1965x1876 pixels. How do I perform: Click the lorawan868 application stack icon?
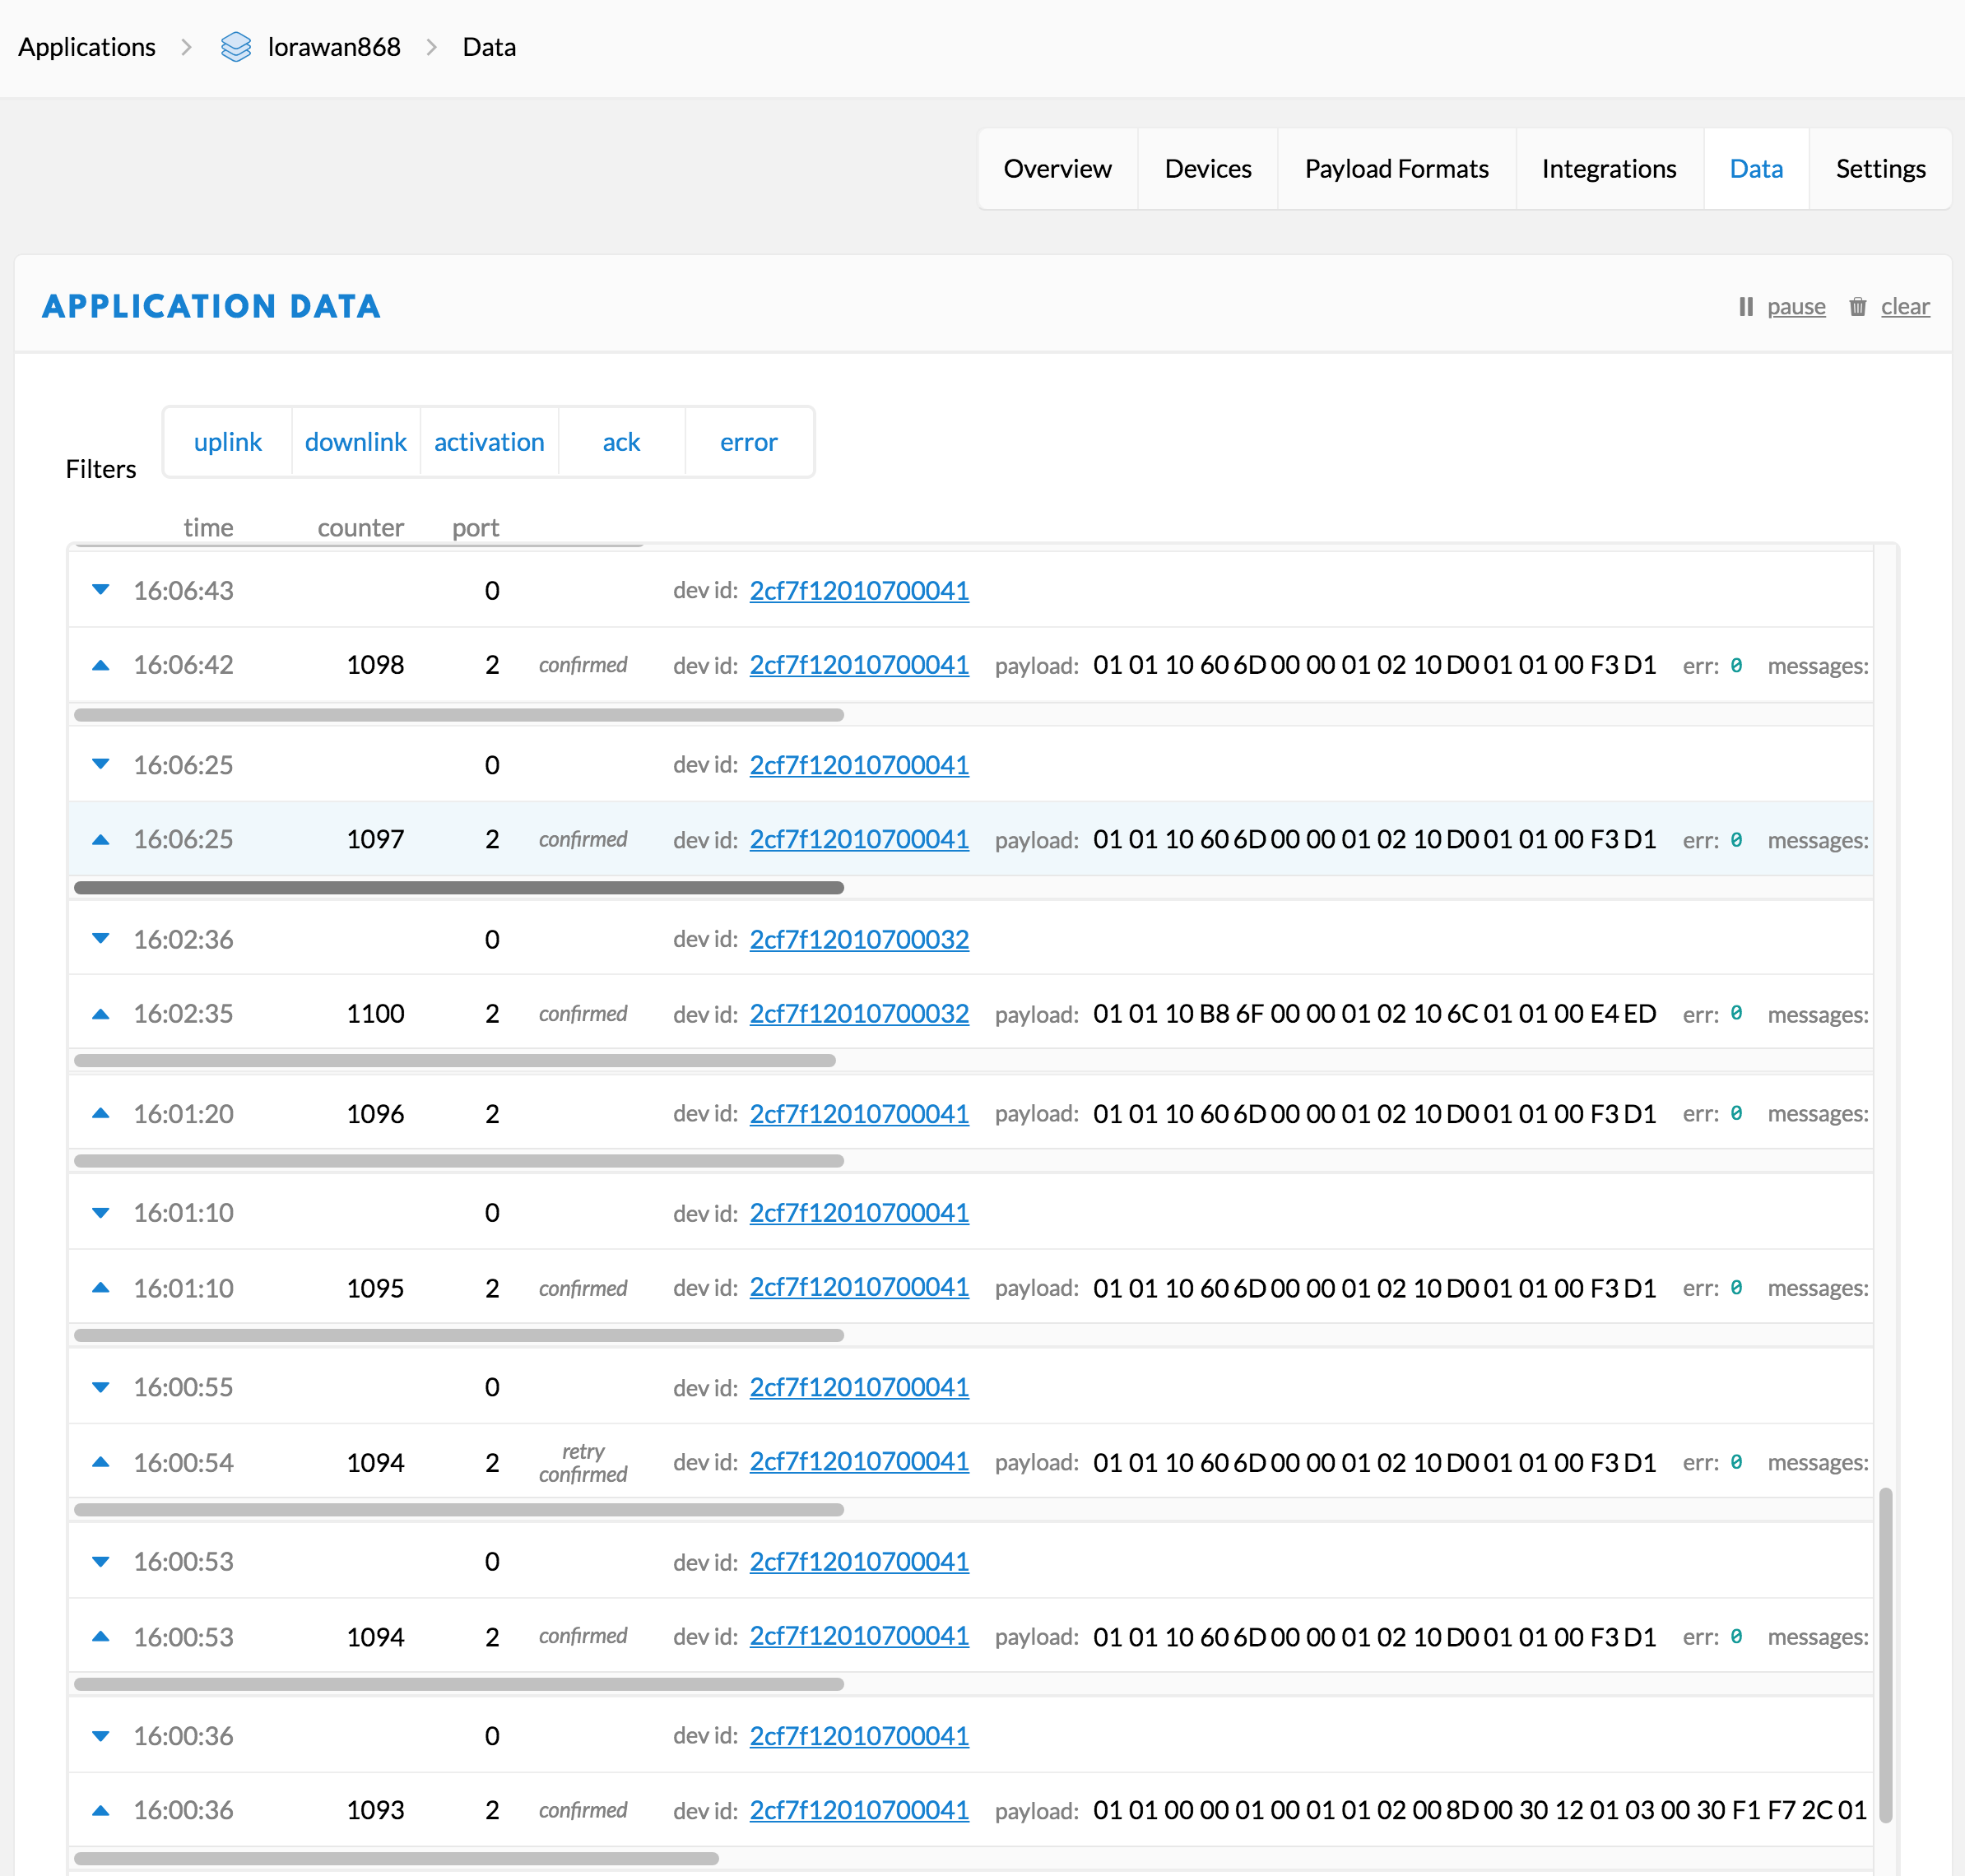pos(236,47)
